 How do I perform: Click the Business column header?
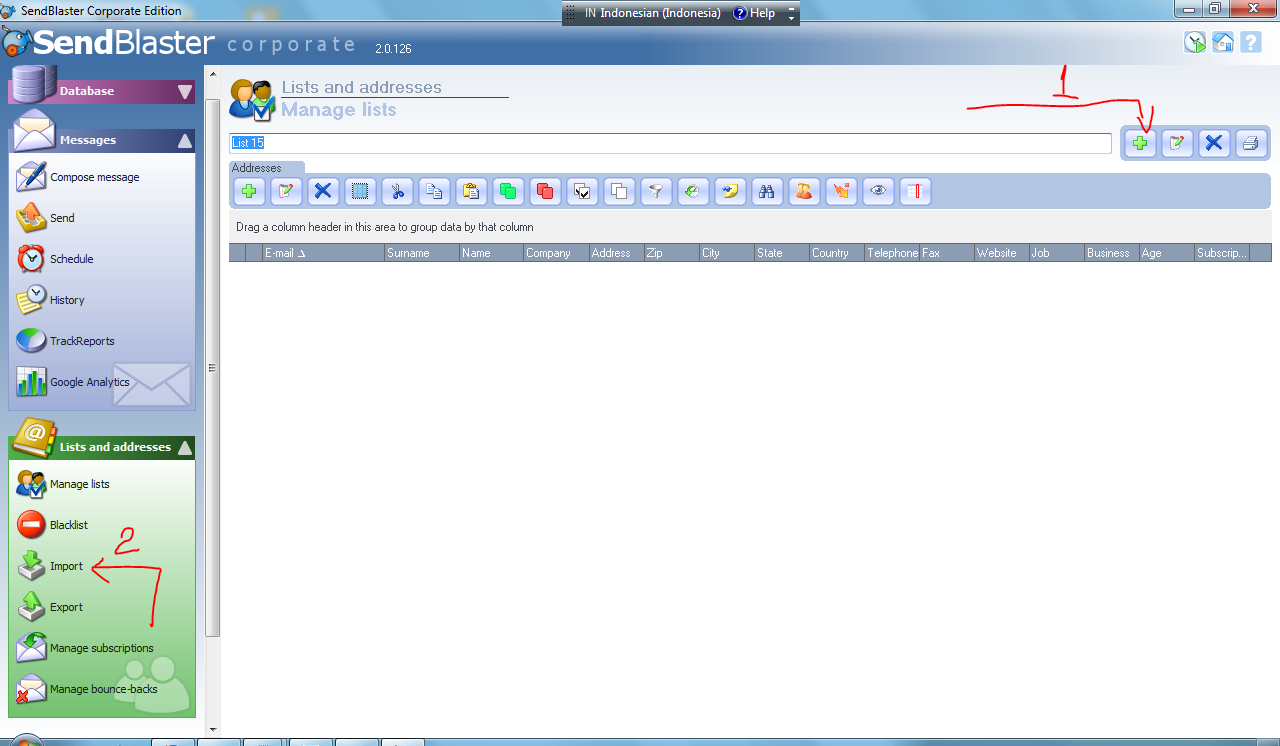1112,253
